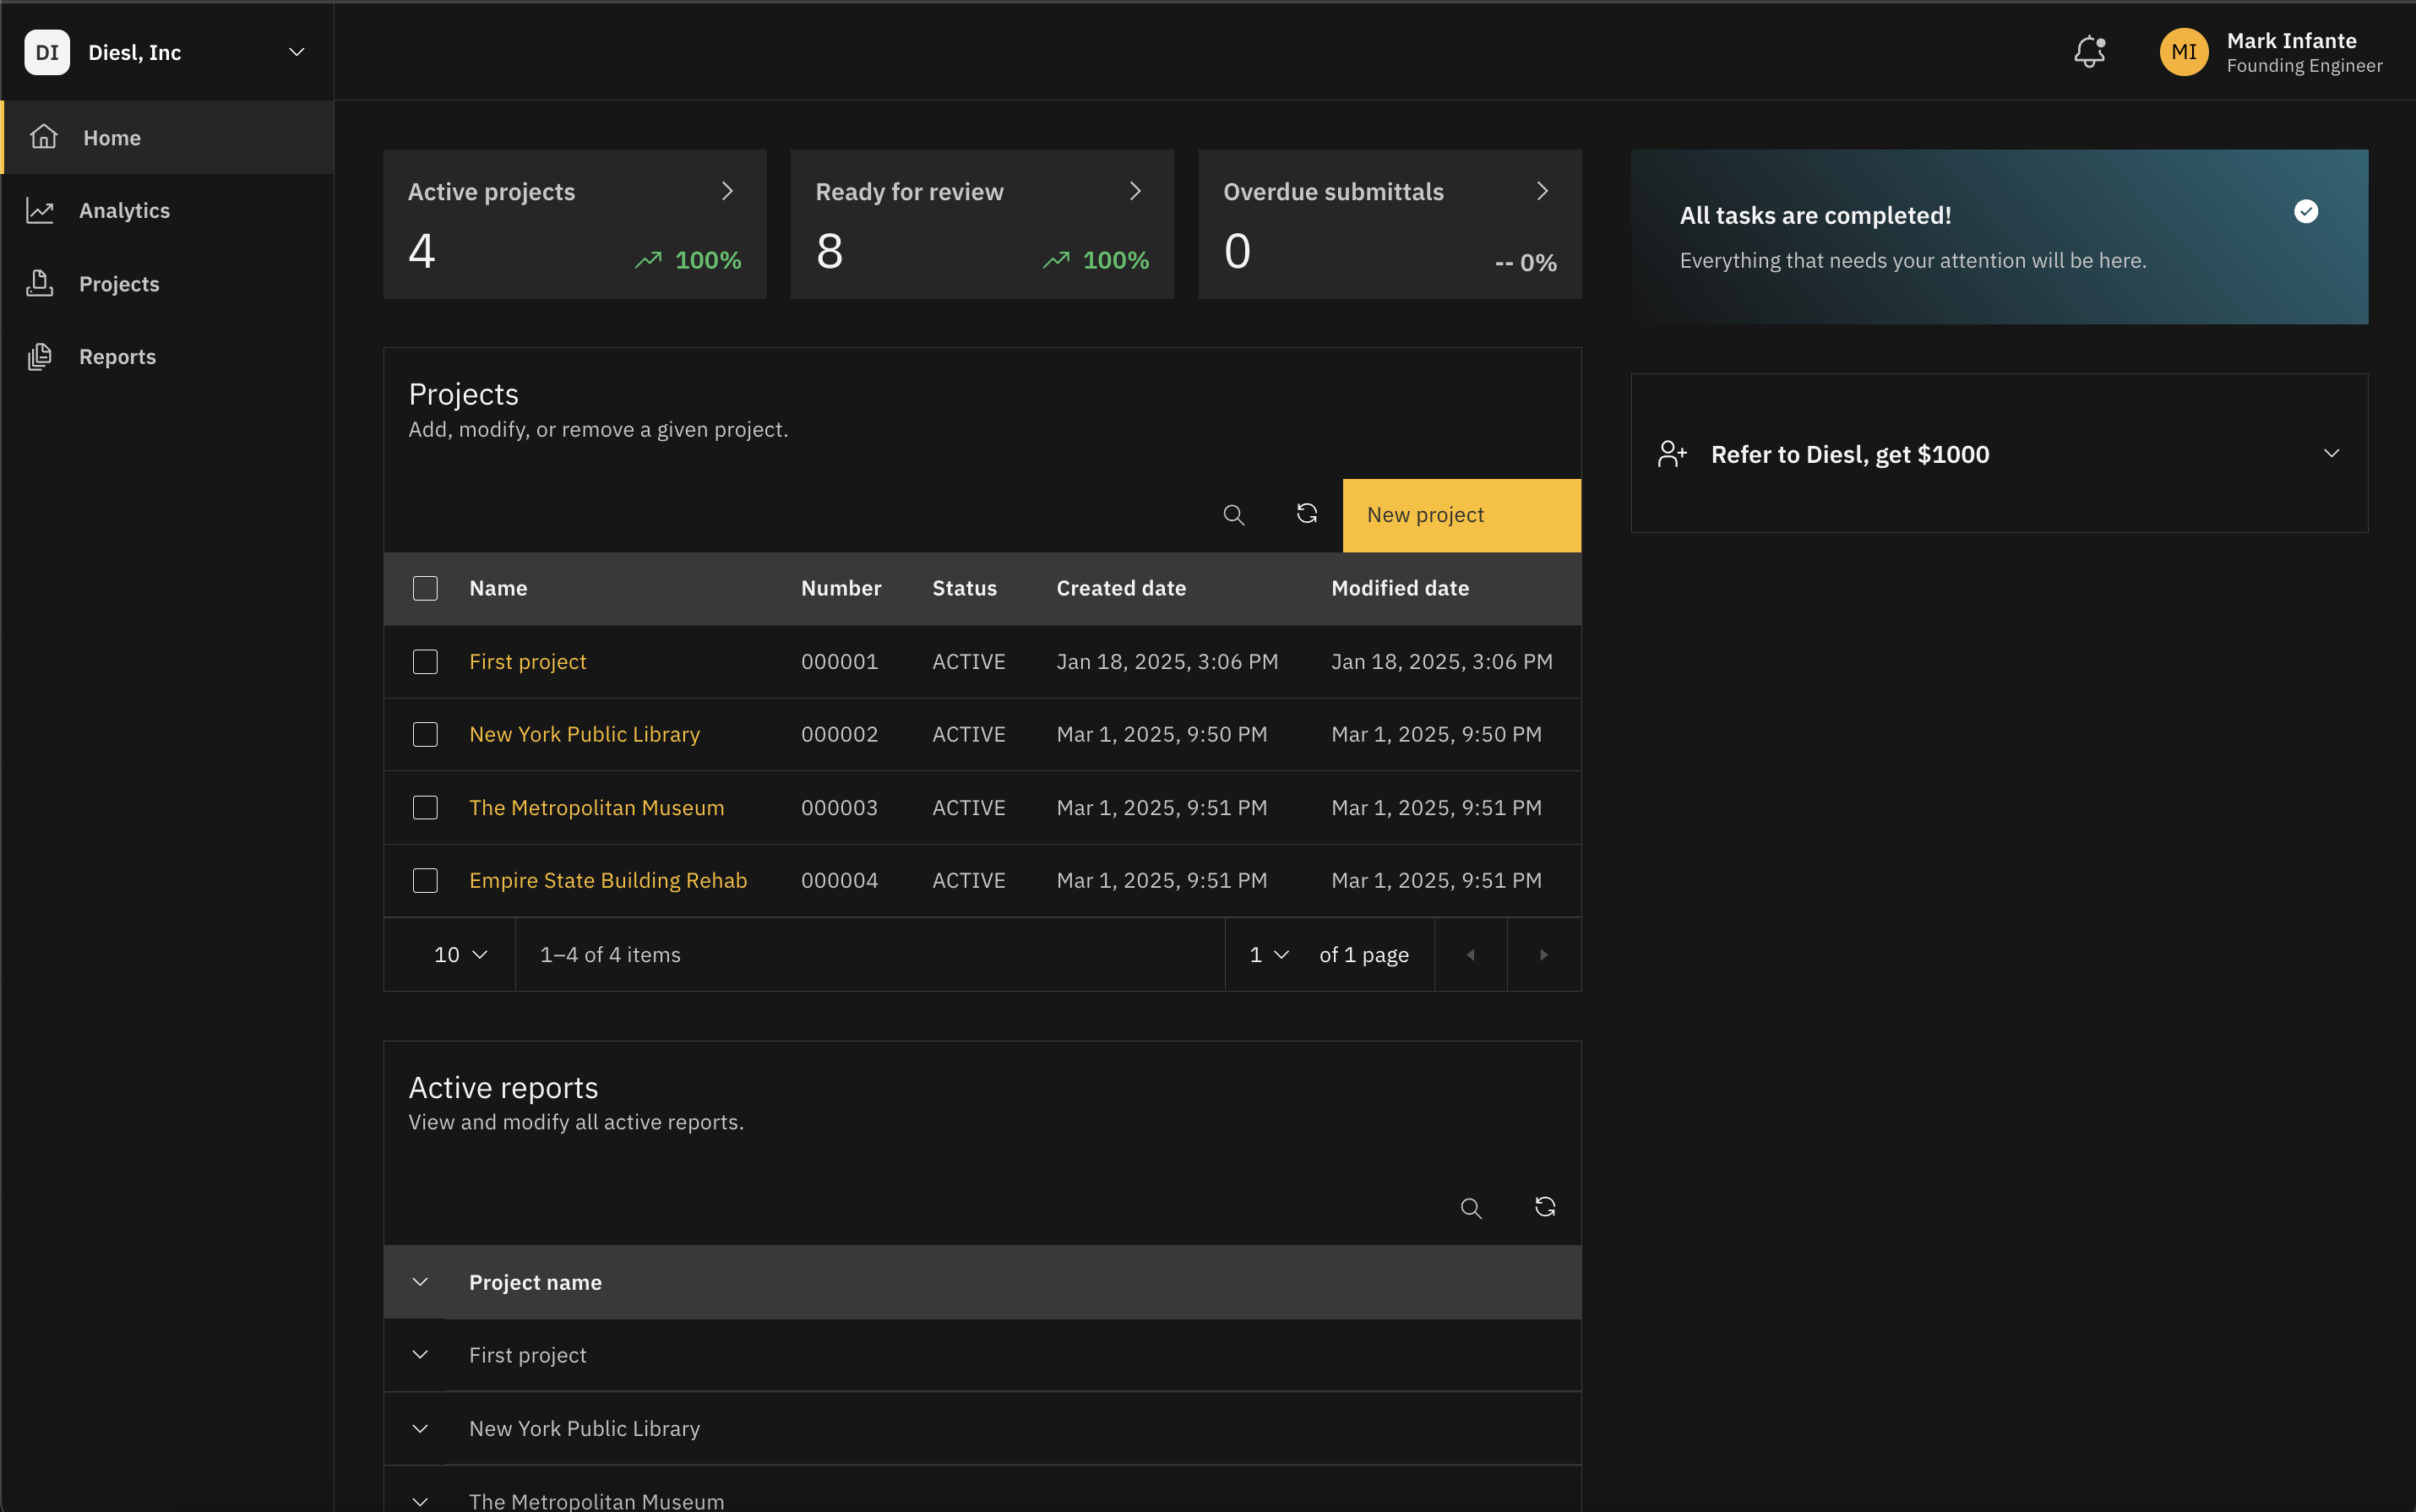Sort by Modified date column header
Viewport: 2416px width, 1512px height.
click(1400, 588)
